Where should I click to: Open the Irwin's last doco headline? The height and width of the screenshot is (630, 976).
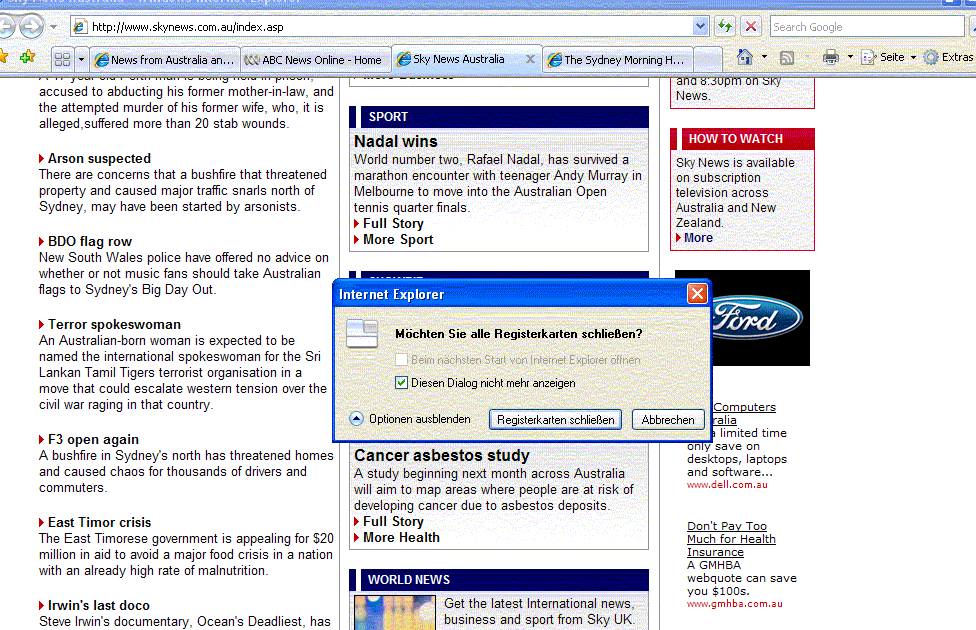click(x=98, y=605)
